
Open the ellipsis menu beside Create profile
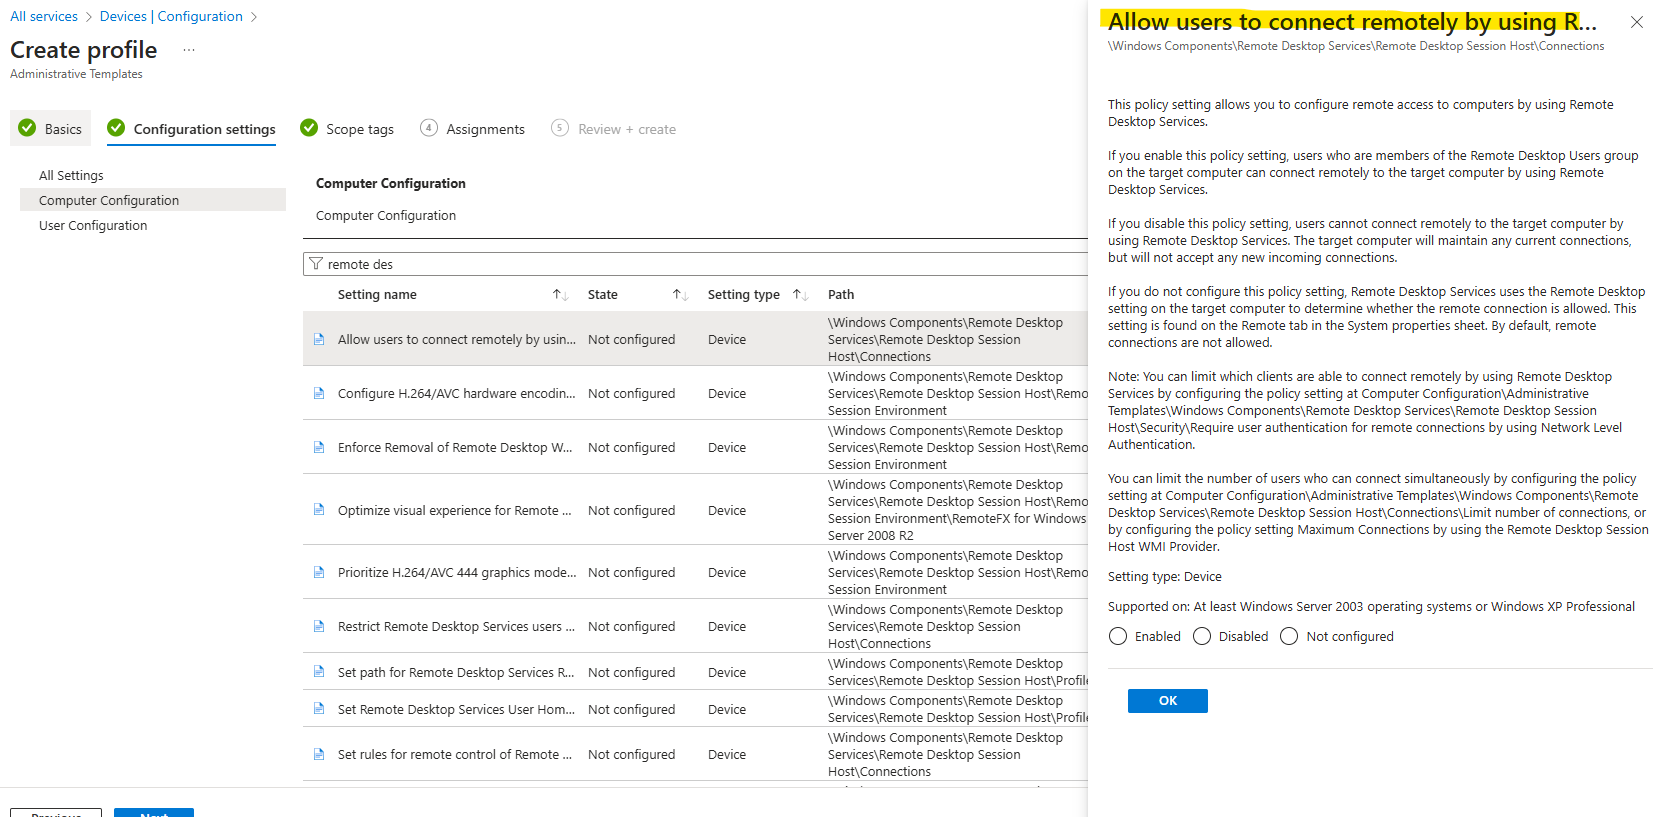point(189,50)
